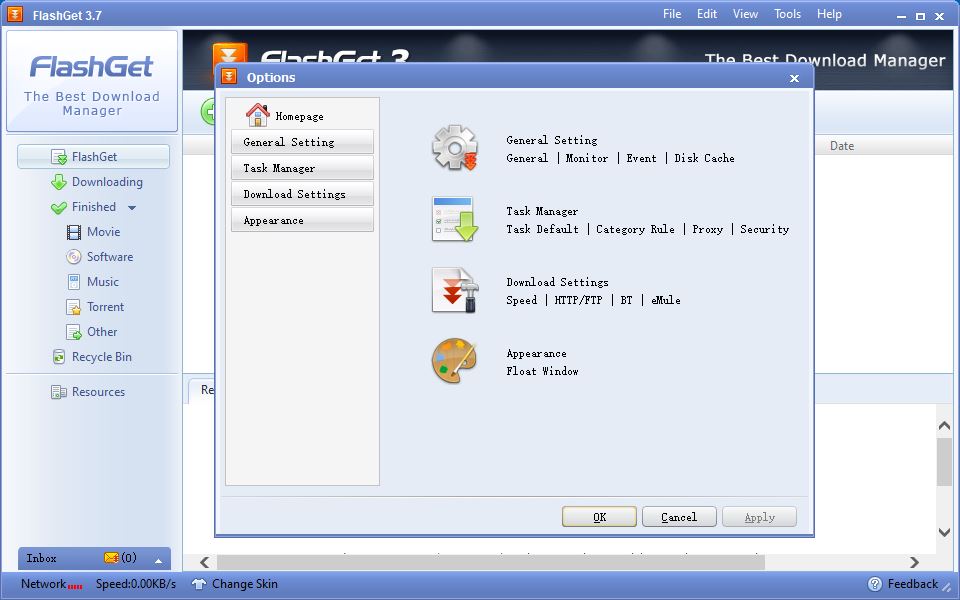
Task: Switch to General Setting section in Options
Action: click(x=302, y=142)
